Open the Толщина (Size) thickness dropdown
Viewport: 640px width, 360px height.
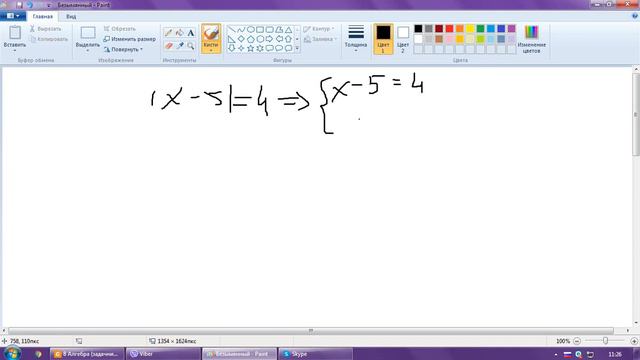click(356, 39)
